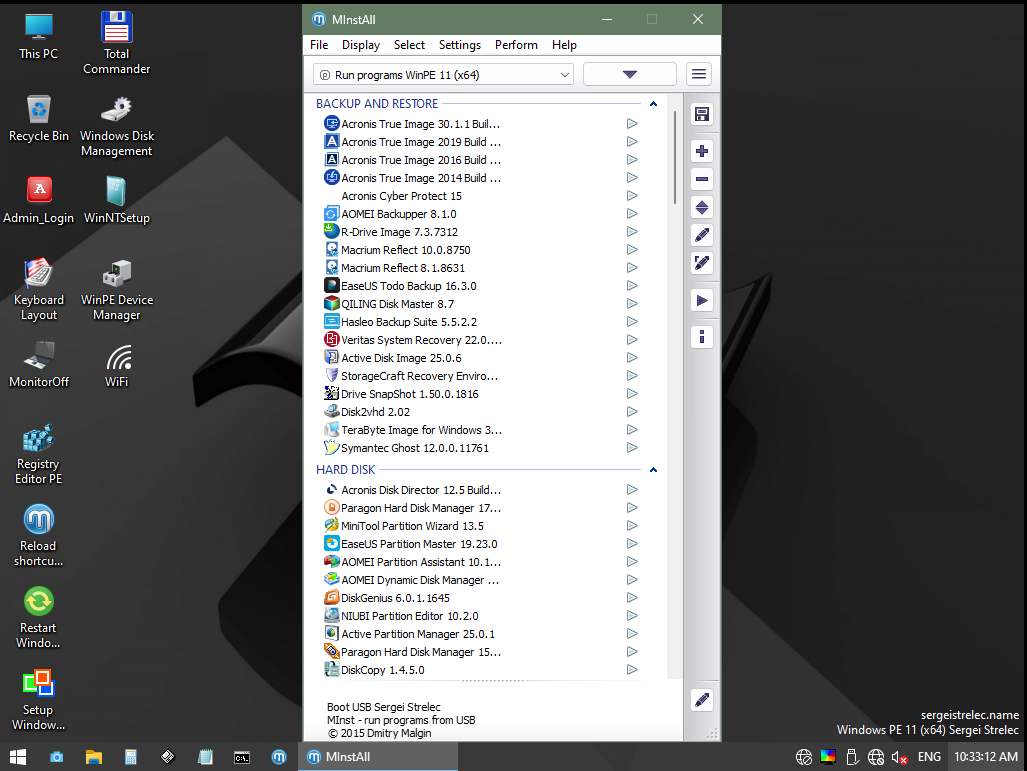Select the This PC desktop icon
Screen dimensions: 1027x771
39,37
